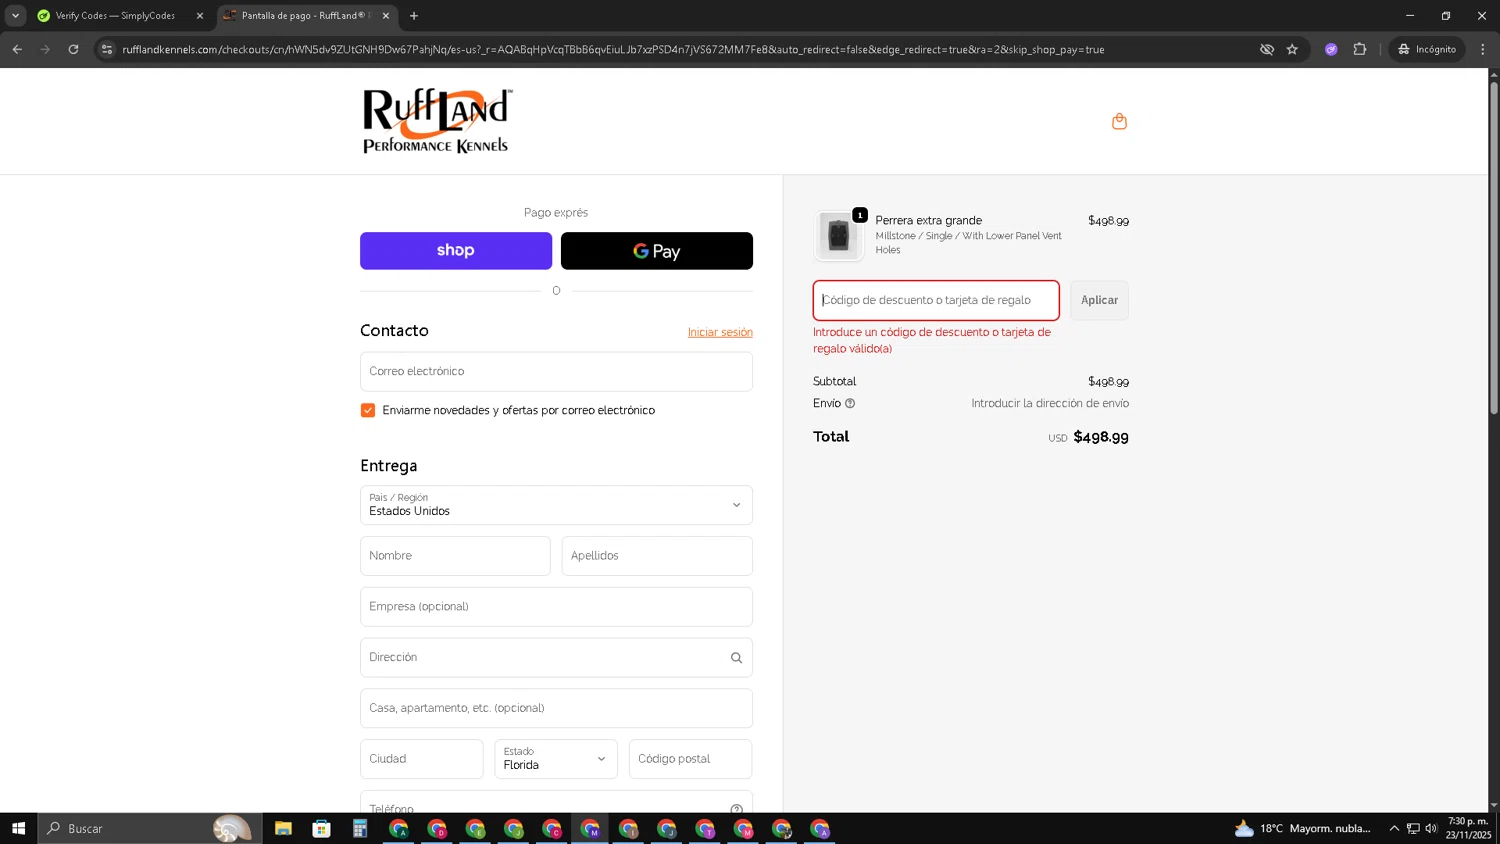Click the total $498.99 amount
This screenshot has width=1500, height=844.
(x=1101, y=437)
